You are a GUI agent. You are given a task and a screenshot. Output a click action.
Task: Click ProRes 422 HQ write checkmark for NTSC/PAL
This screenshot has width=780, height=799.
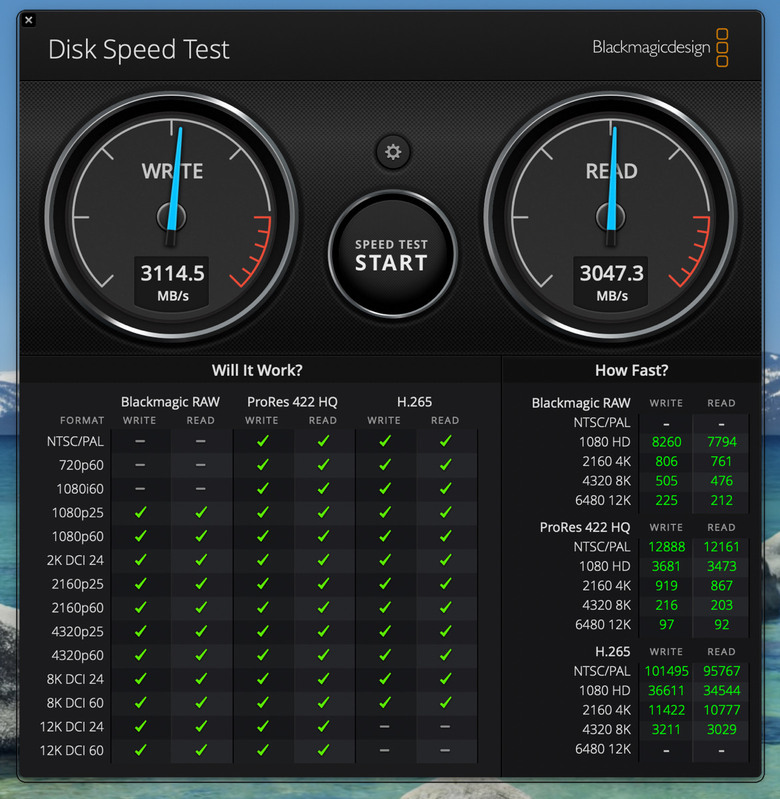point(262,441)
